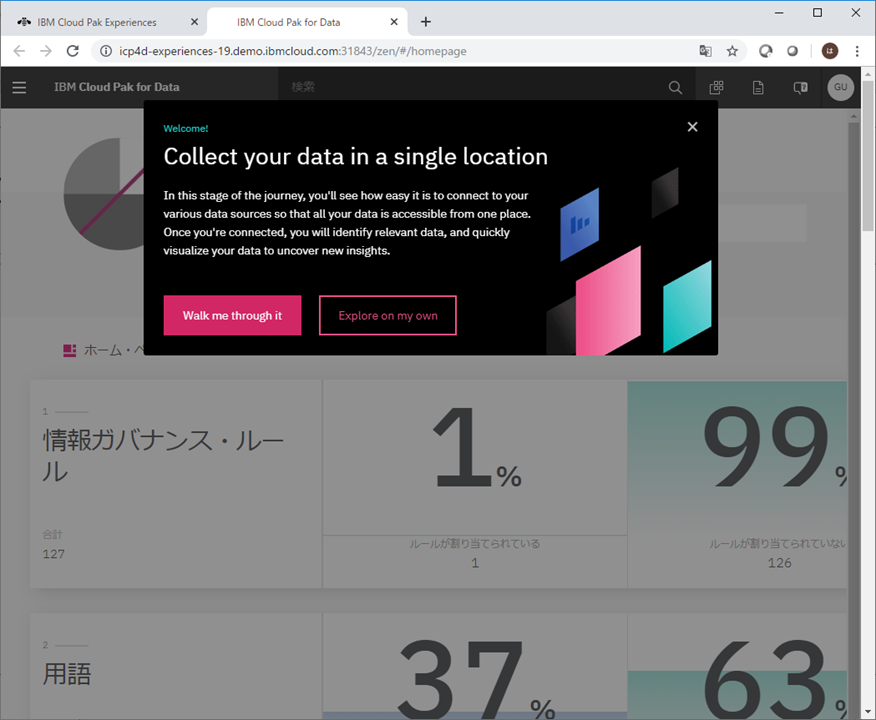This screenshot has width=876, height=720.
Task: Close the Welcome dialog with X
Action: pos(692,127)
